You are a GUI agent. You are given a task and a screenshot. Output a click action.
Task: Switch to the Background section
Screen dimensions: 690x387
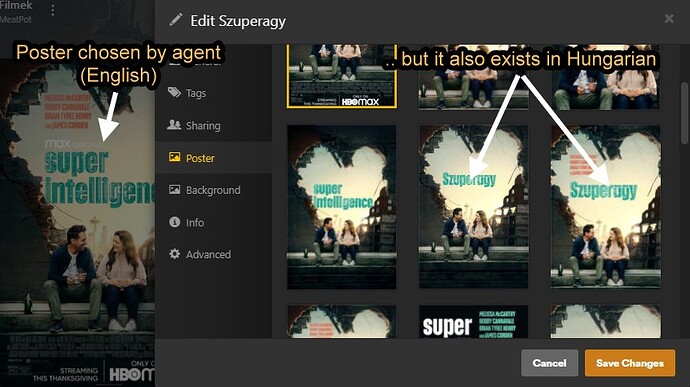213,190
